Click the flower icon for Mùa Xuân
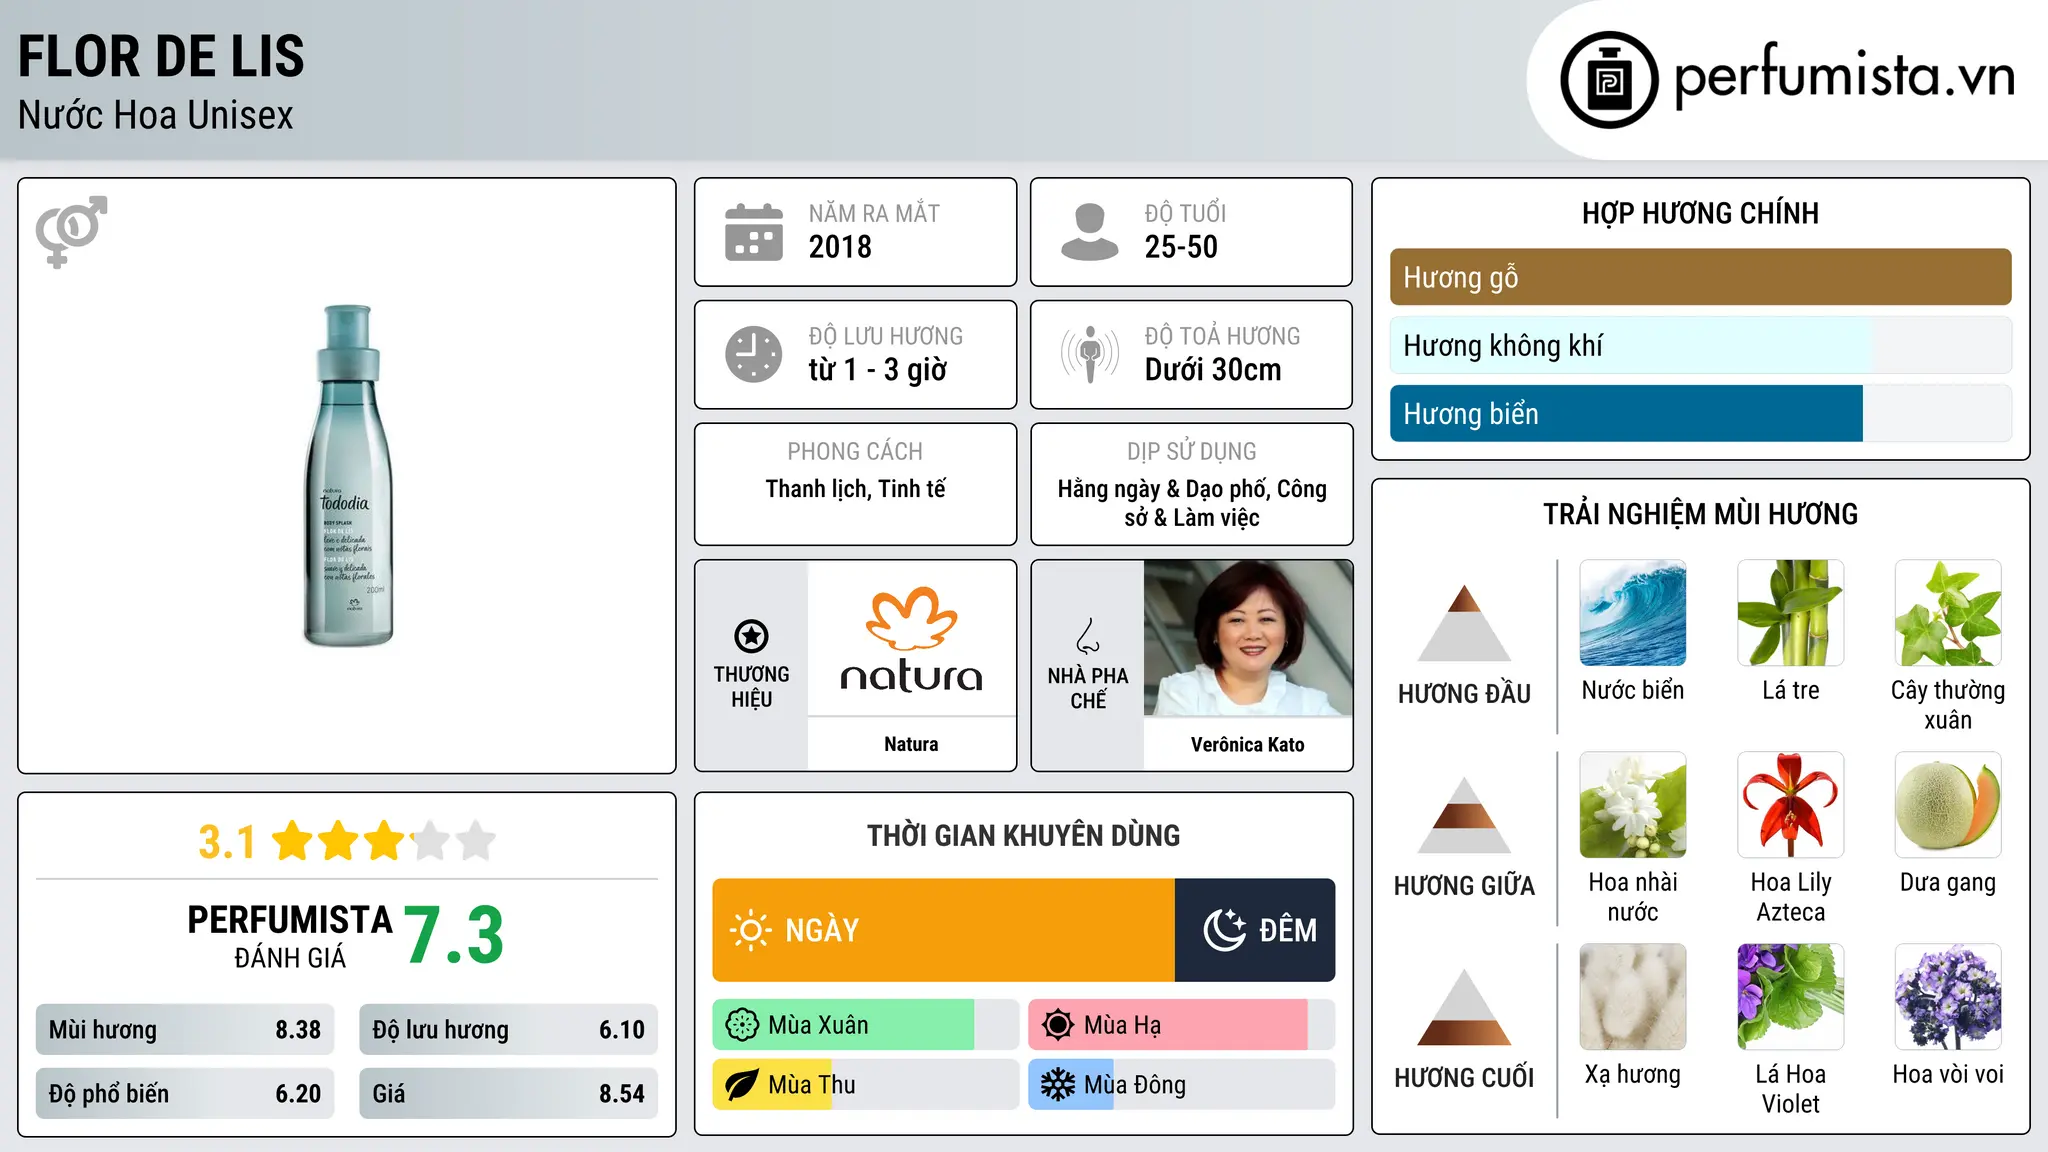2048x1152 pixels. tap(742, 1025)
